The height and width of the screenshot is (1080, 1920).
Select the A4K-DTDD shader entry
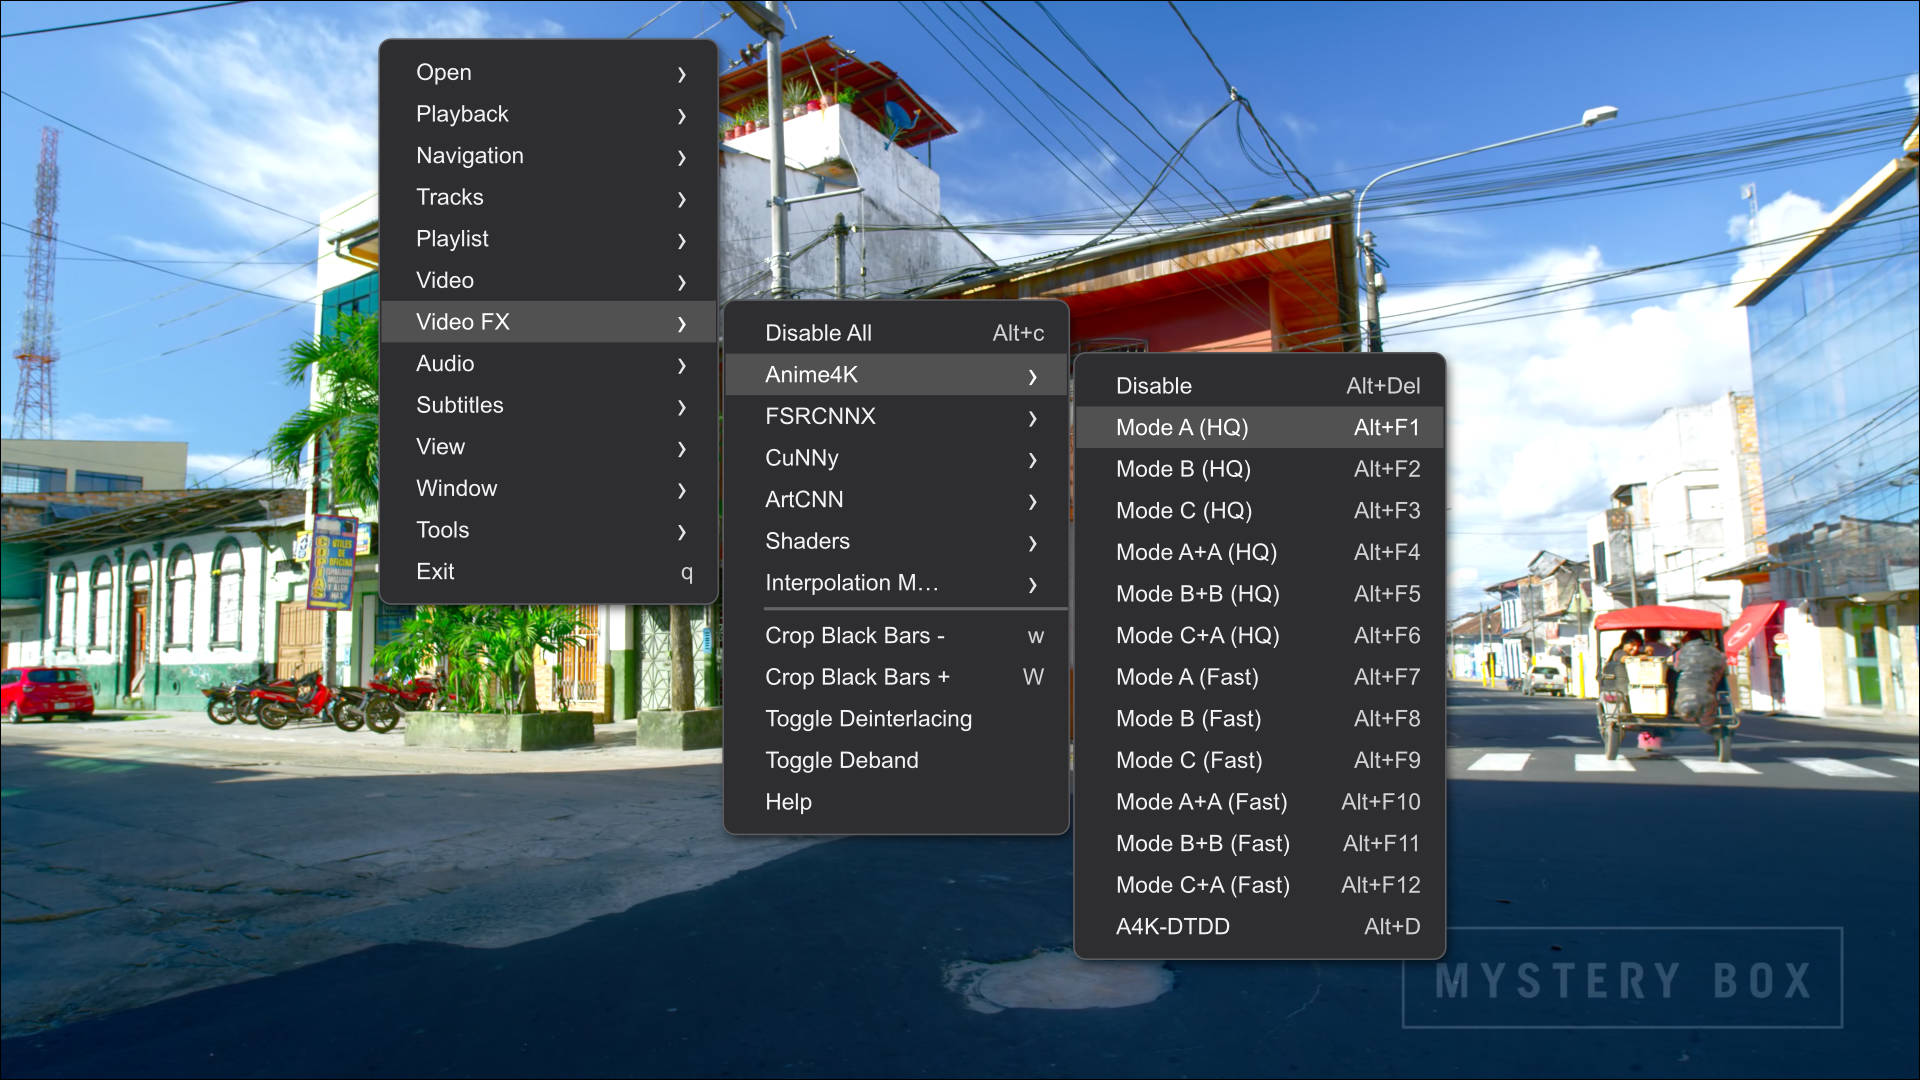point(1260,927)
